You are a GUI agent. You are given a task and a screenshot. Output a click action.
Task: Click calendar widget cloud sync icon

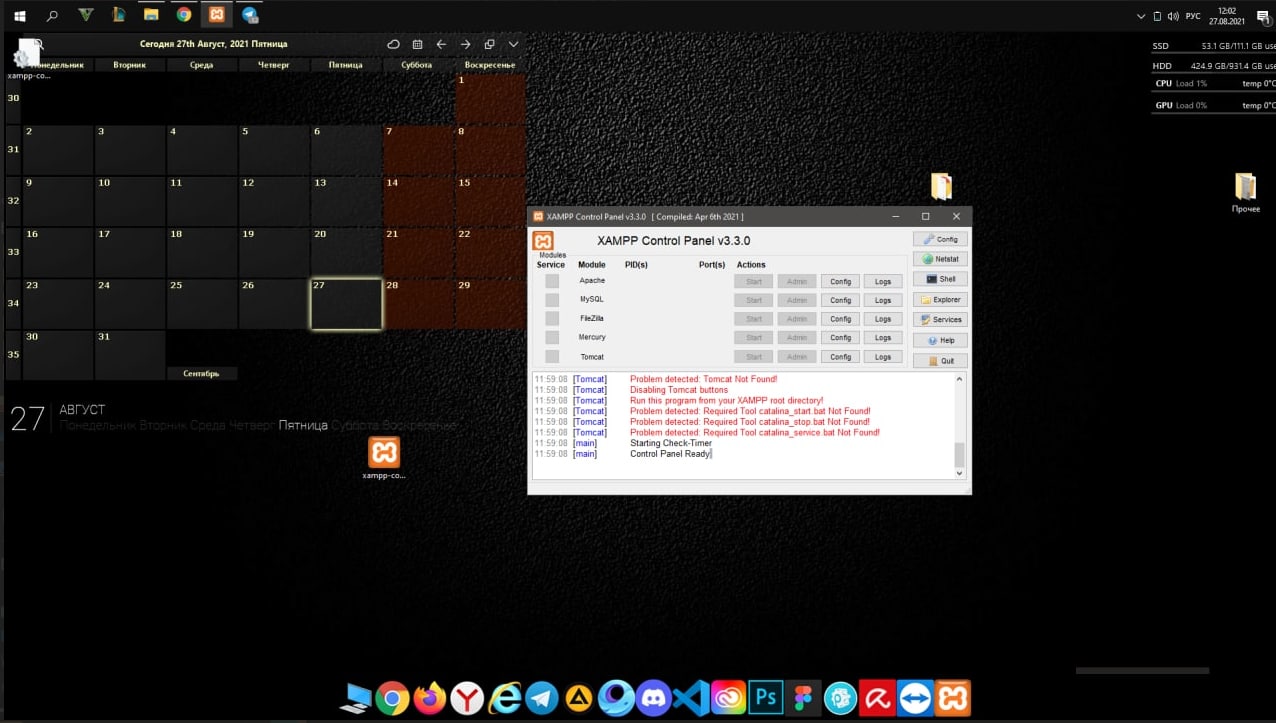[x=393, y=44]
